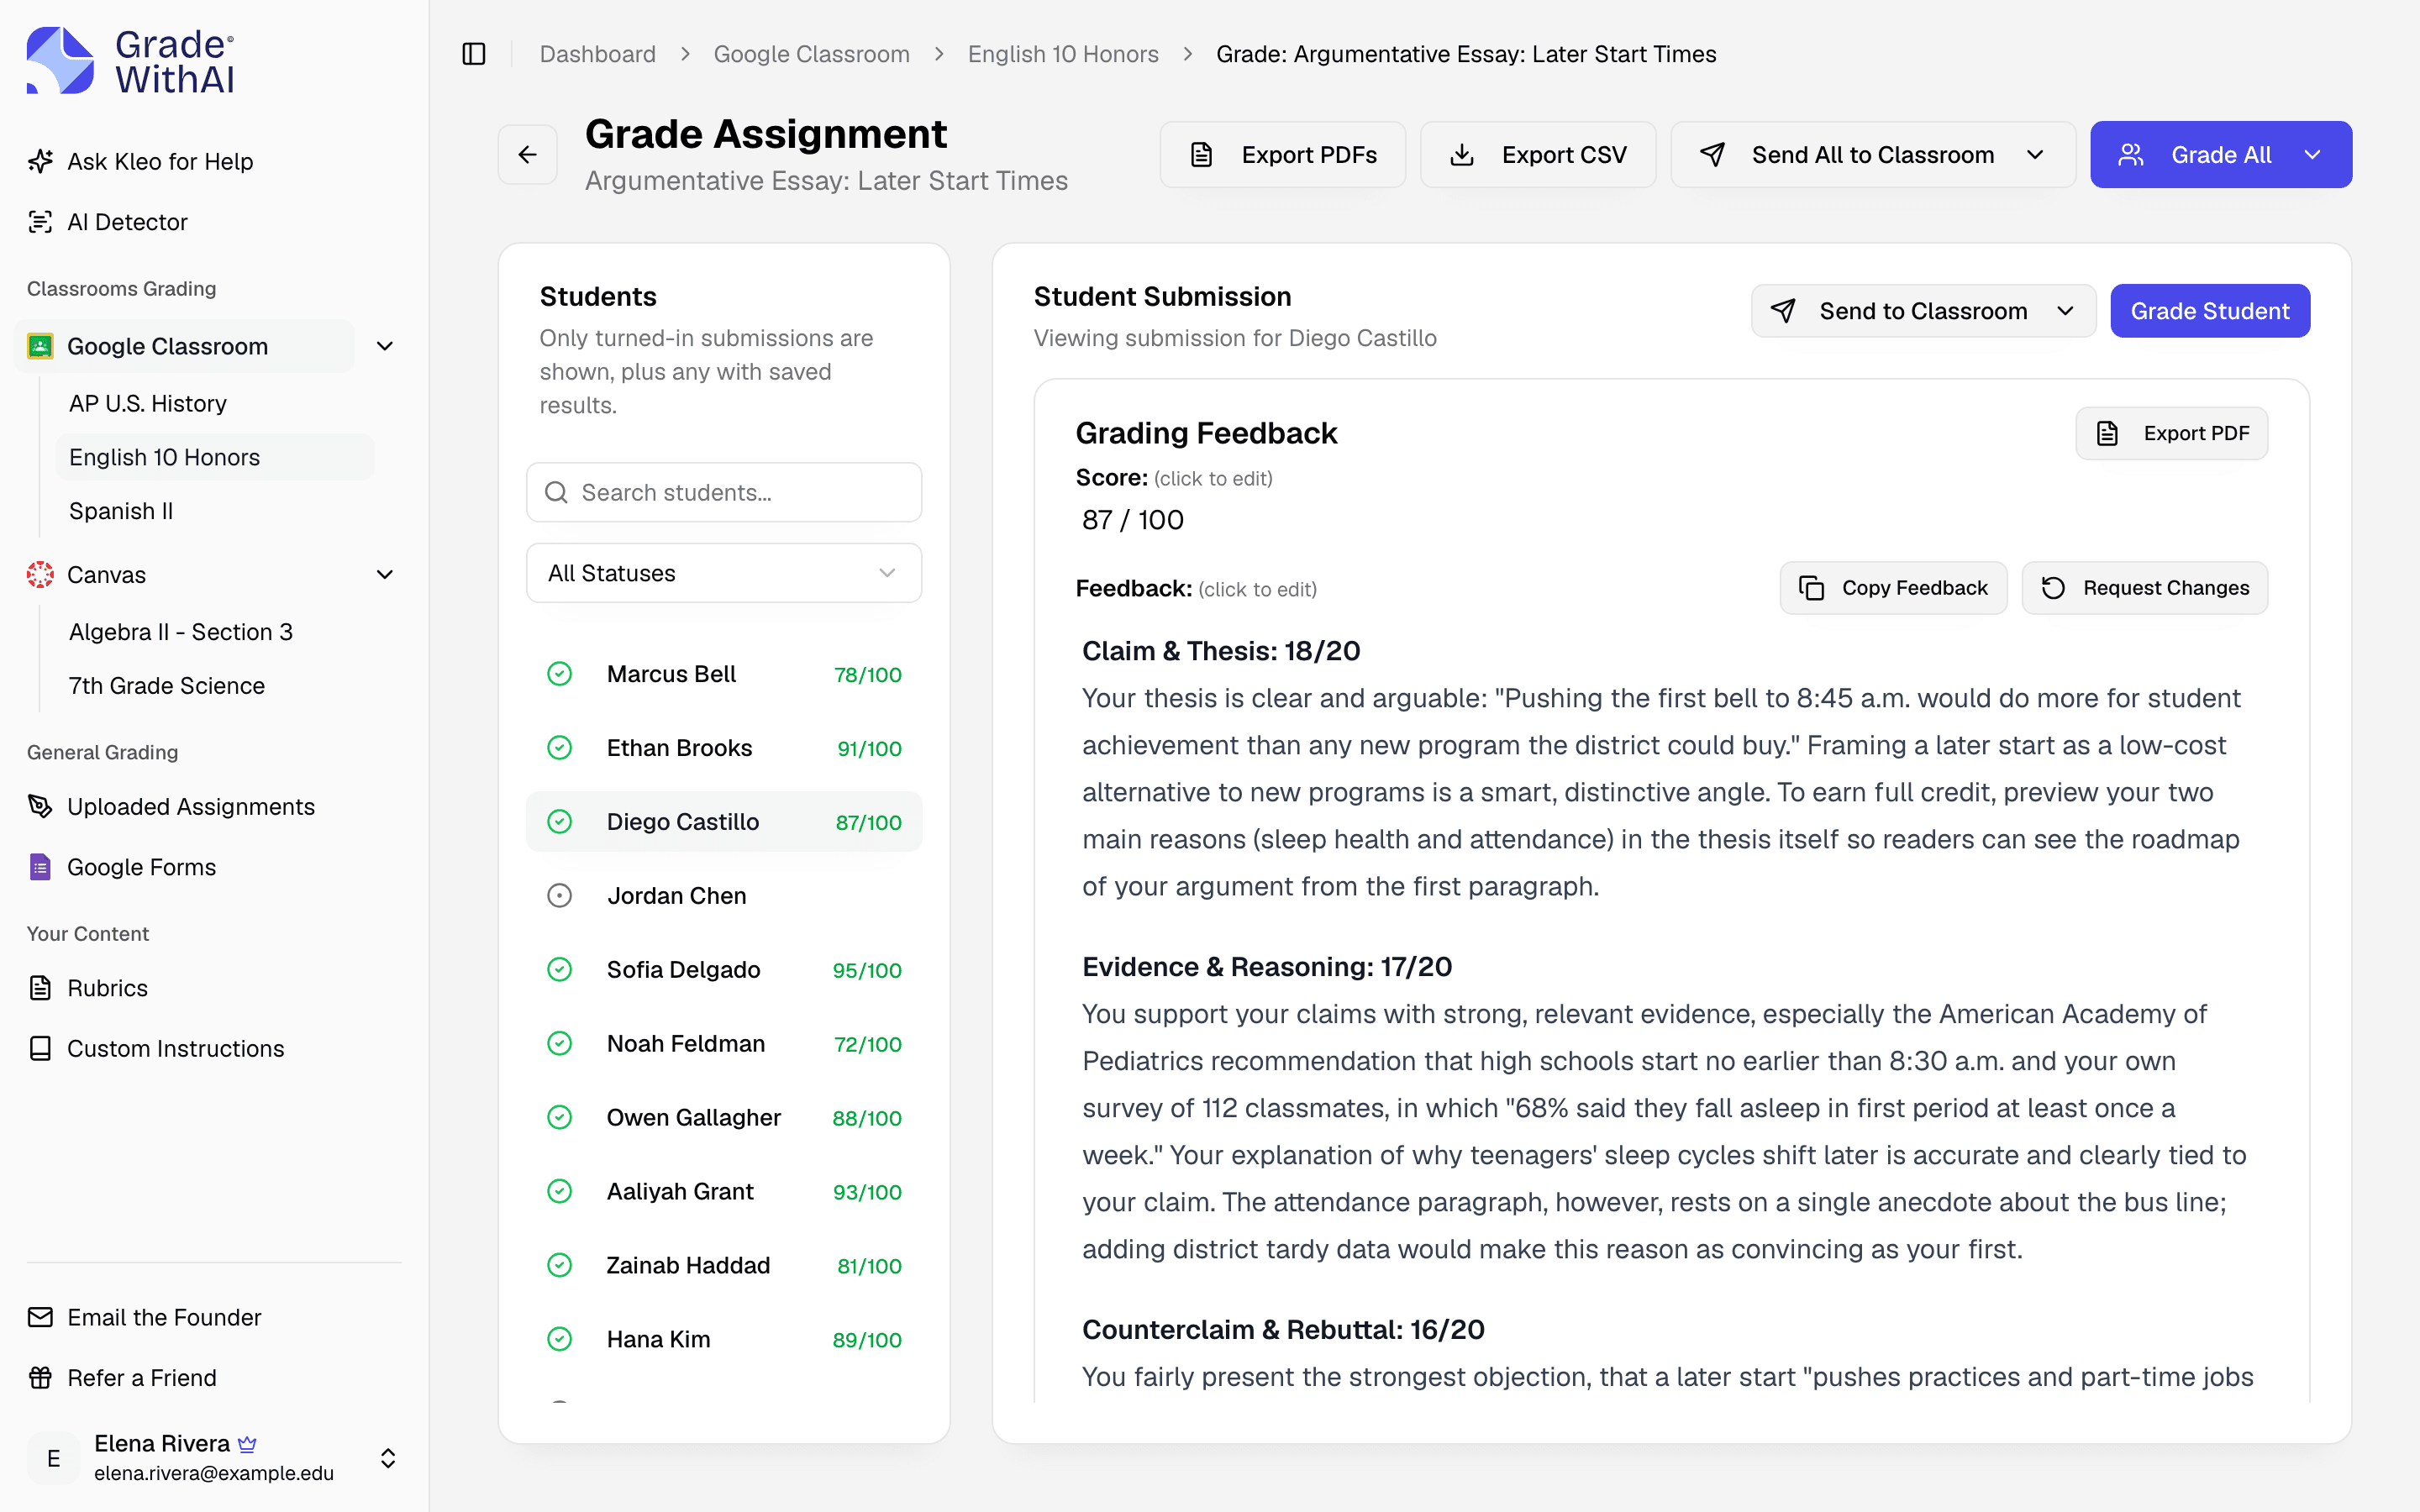Click the Refer a Friend gift icon

(40, 1377)
